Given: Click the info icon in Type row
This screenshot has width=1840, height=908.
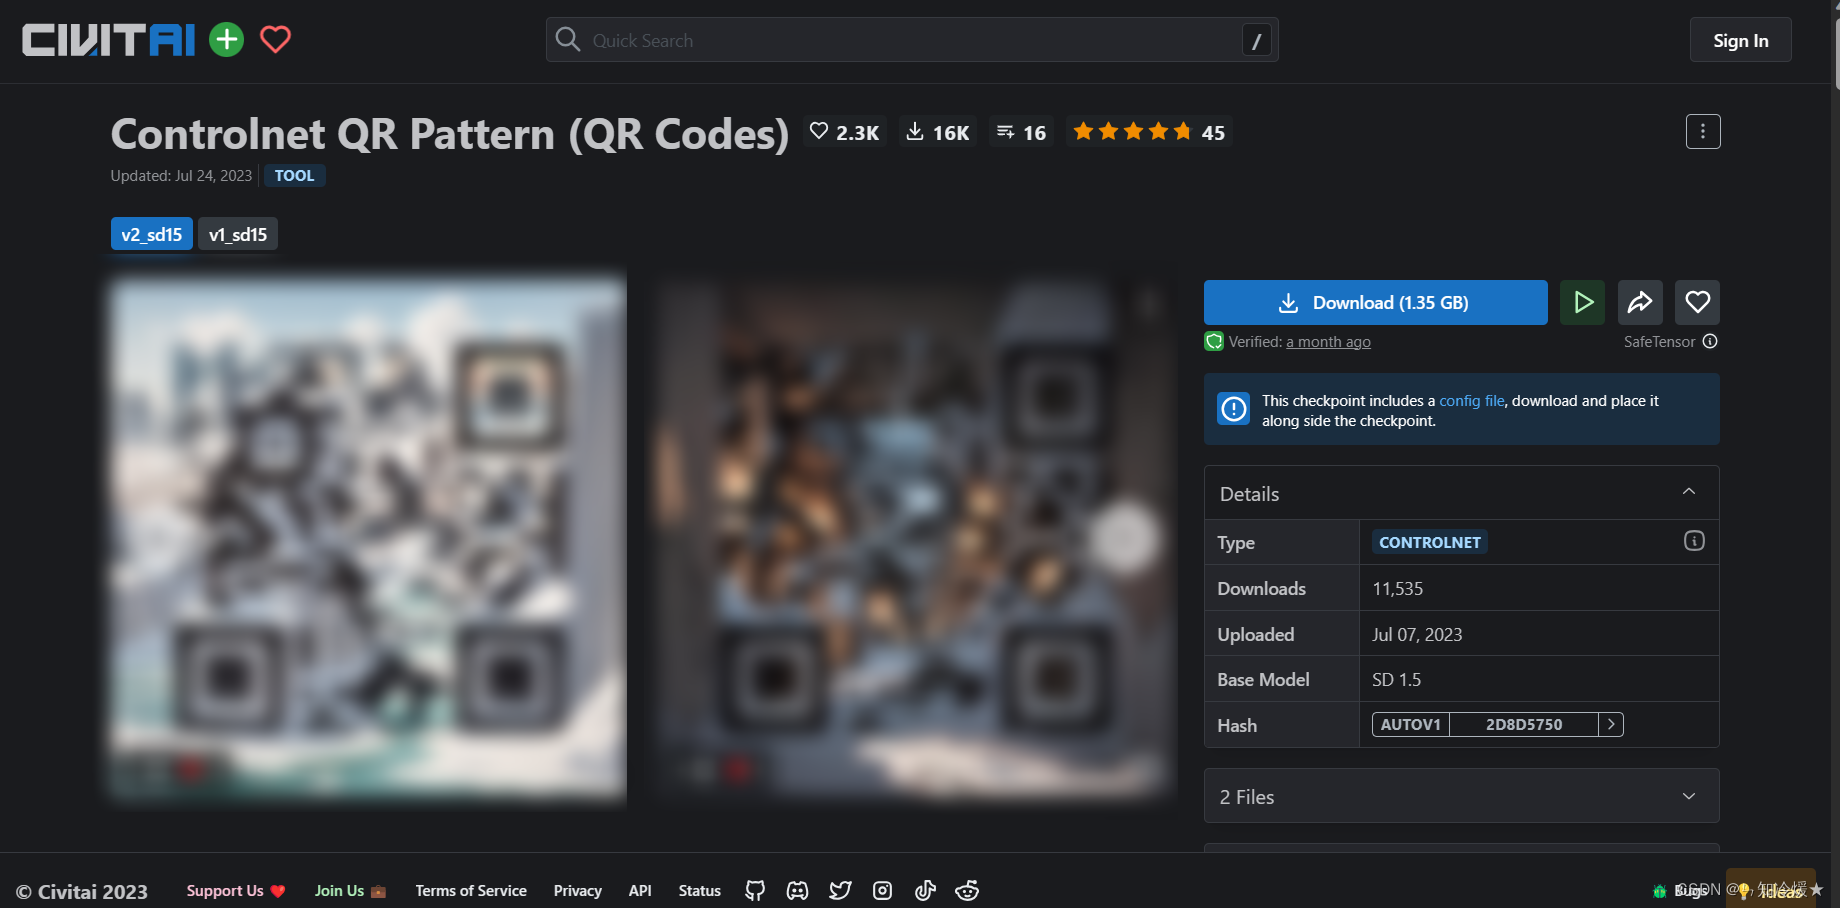Looking at the screenshot, I should click(x=1694, y=541).
